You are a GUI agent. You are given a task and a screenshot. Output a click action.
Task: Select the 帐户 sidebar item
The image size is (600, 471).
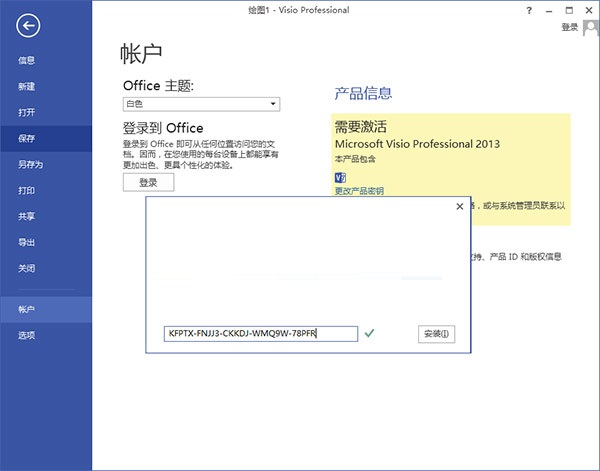[x=46, y=310]
